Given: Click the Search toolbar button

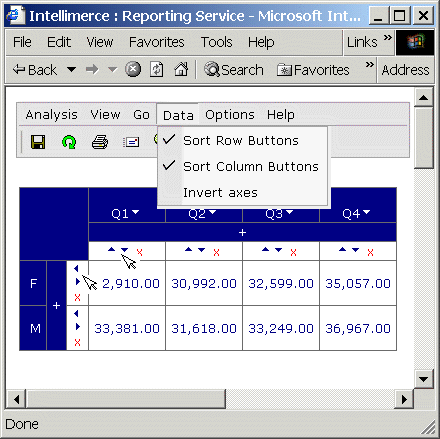Looking at the screenshot, I should (x=234, y=70).
